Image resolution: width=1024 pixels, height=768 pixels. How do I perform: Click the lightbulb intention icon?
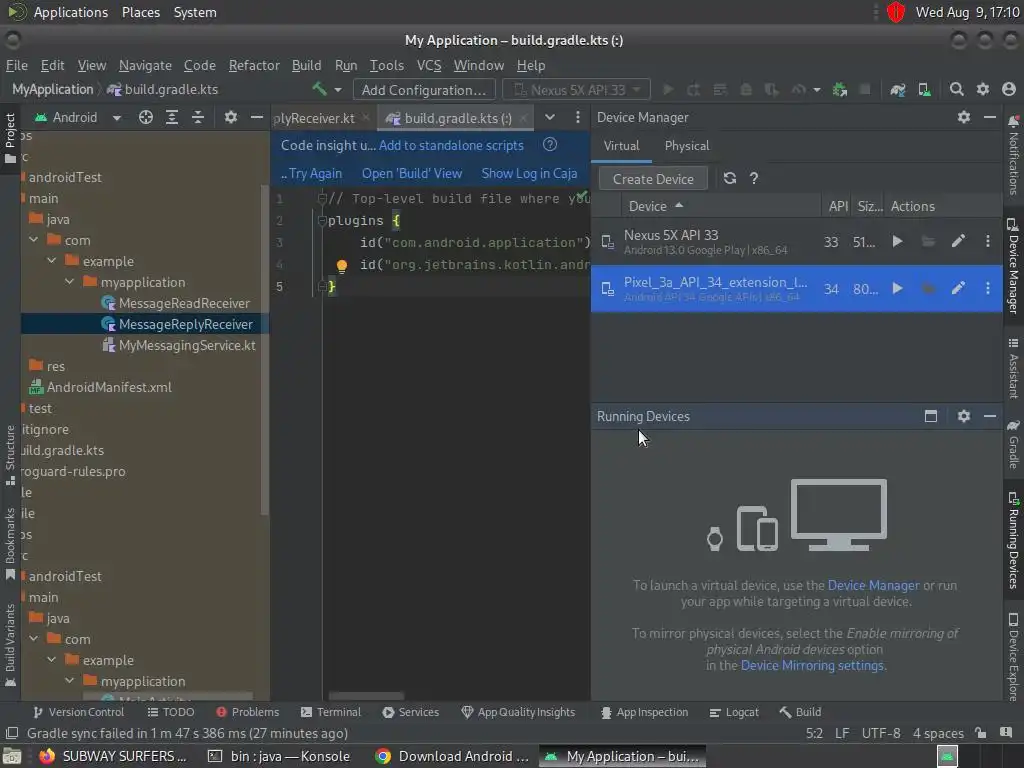coord(342,266)
